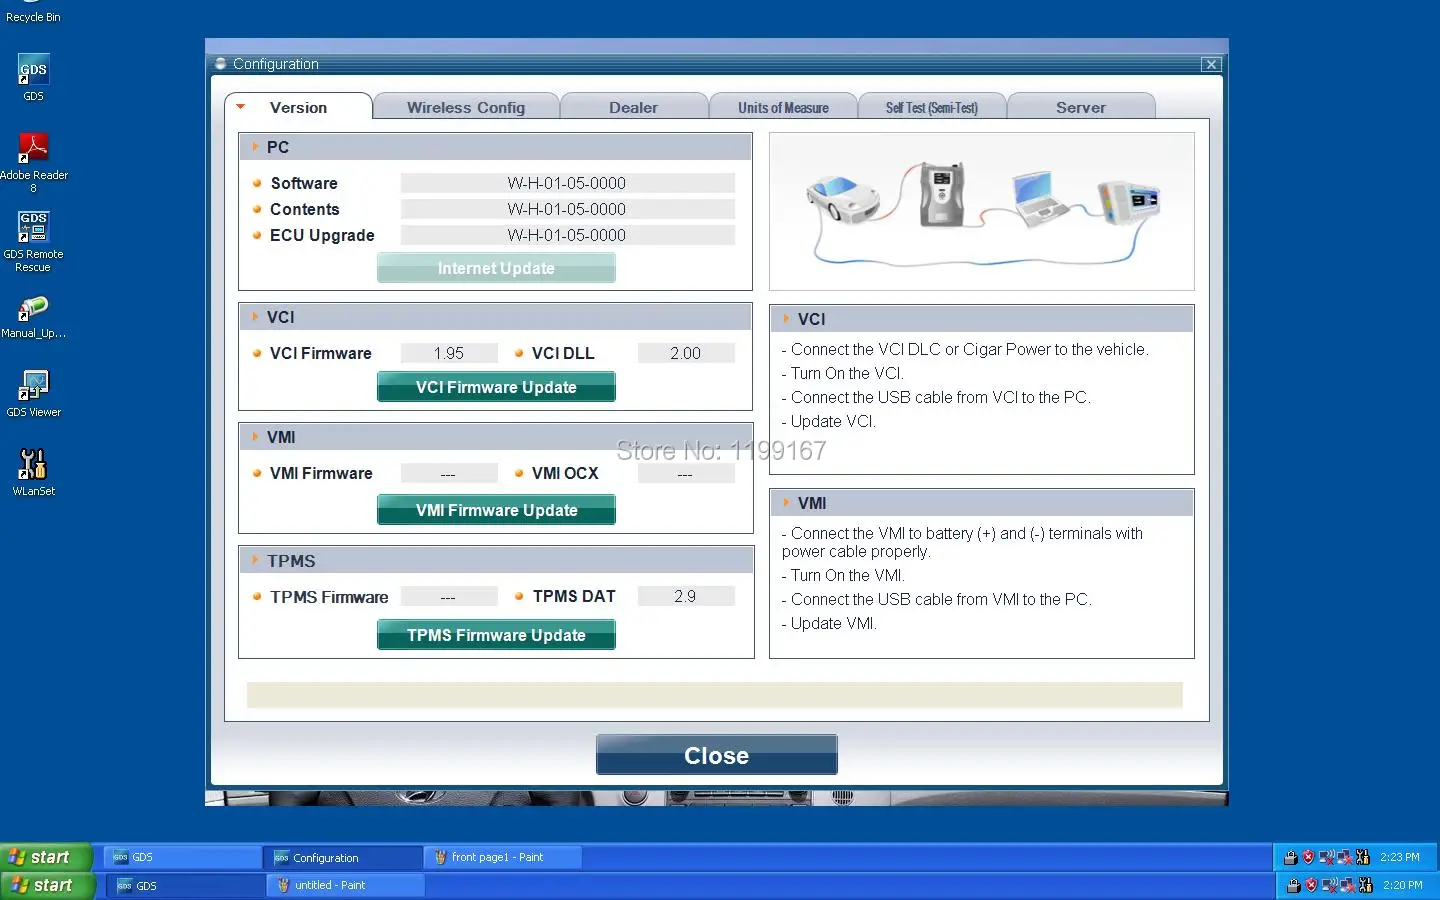The width and height of the screenshot is (1440, 900).
Task: Open the Dealer tab
Action: tap(633, 107)
